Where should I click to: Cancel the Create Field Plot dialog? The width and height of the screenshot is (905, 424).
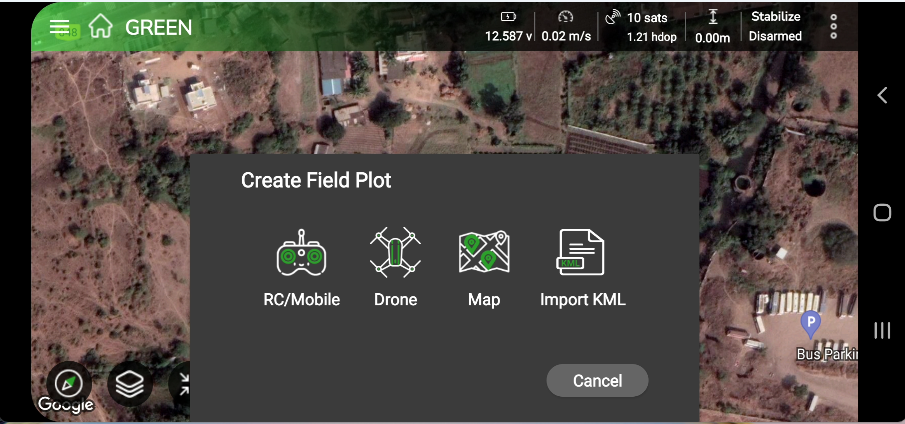coord(597,381)
